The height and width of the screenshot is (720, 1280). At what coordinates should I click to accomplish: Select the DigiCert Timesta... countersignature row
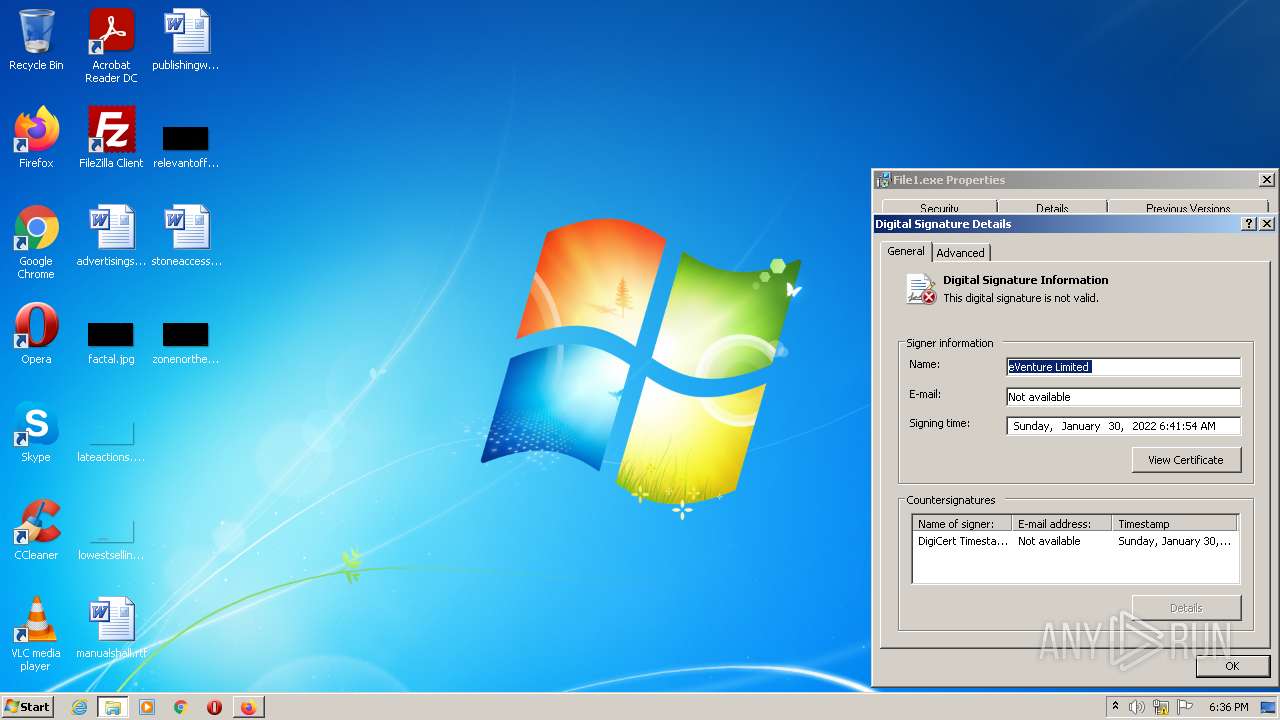coord(1075,541)
